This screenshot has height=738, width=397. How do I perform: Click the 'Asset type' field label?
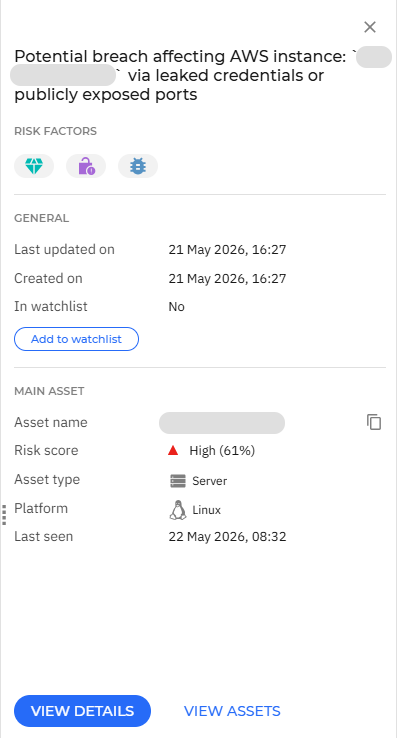point(47,480)
